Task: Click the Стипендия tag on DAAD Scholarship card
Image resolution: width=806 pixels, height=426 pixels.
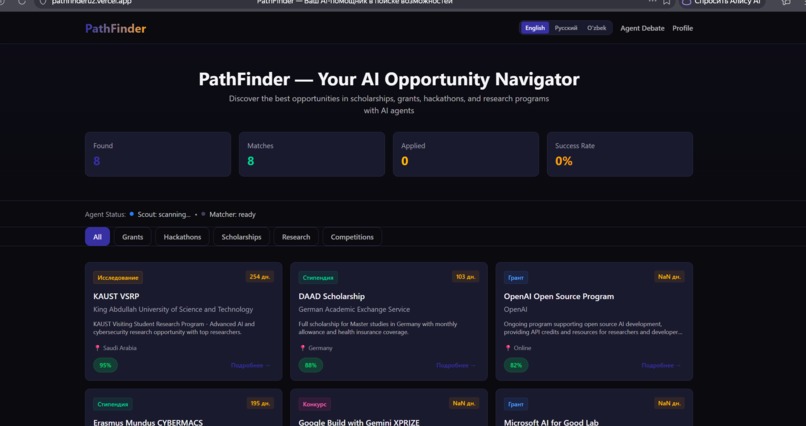Action: click(x=318, y=277)
